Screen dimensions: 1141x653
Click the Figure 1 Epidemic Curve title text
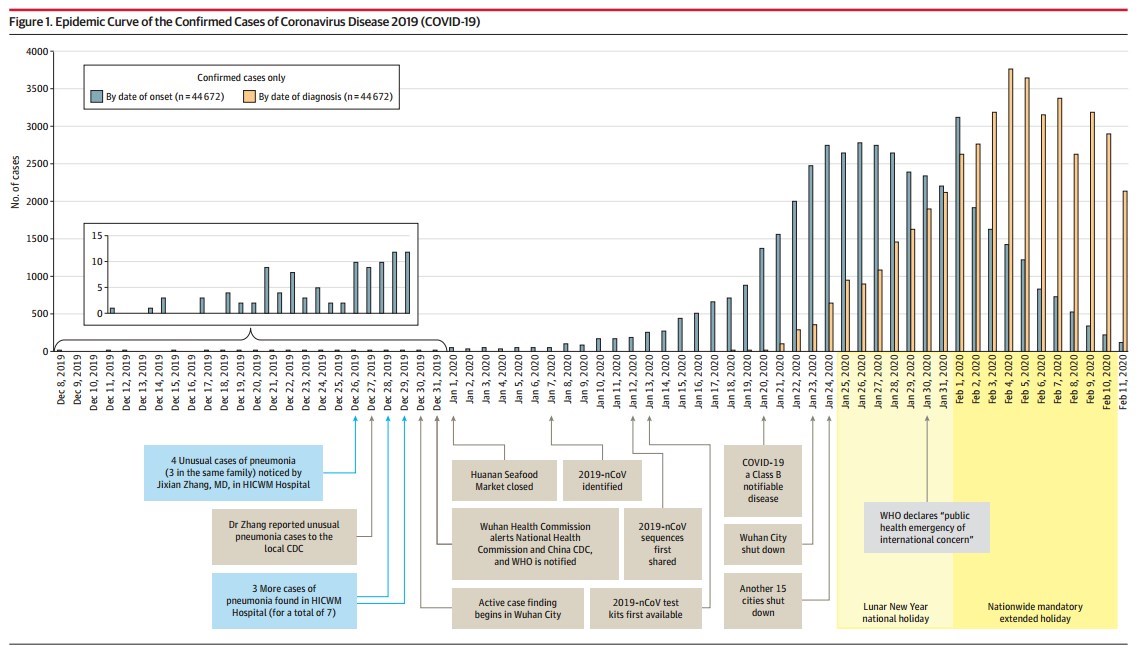point(244,20)
